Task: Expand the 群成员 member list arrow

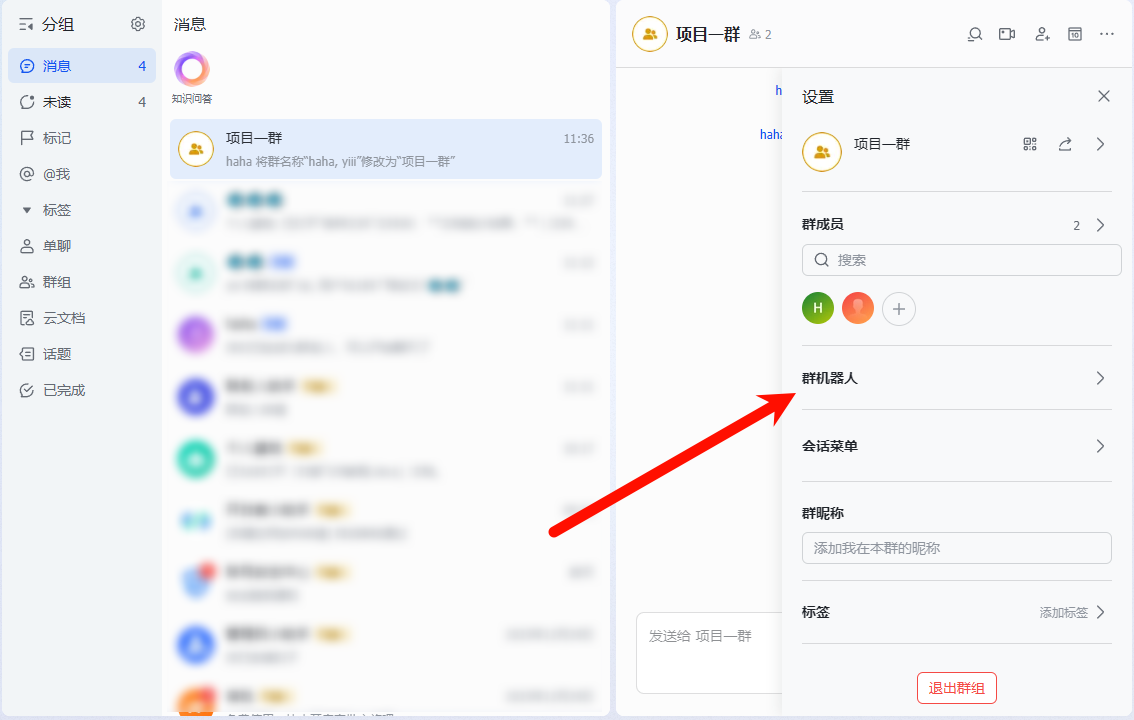Action: [x=1100, y=225]
